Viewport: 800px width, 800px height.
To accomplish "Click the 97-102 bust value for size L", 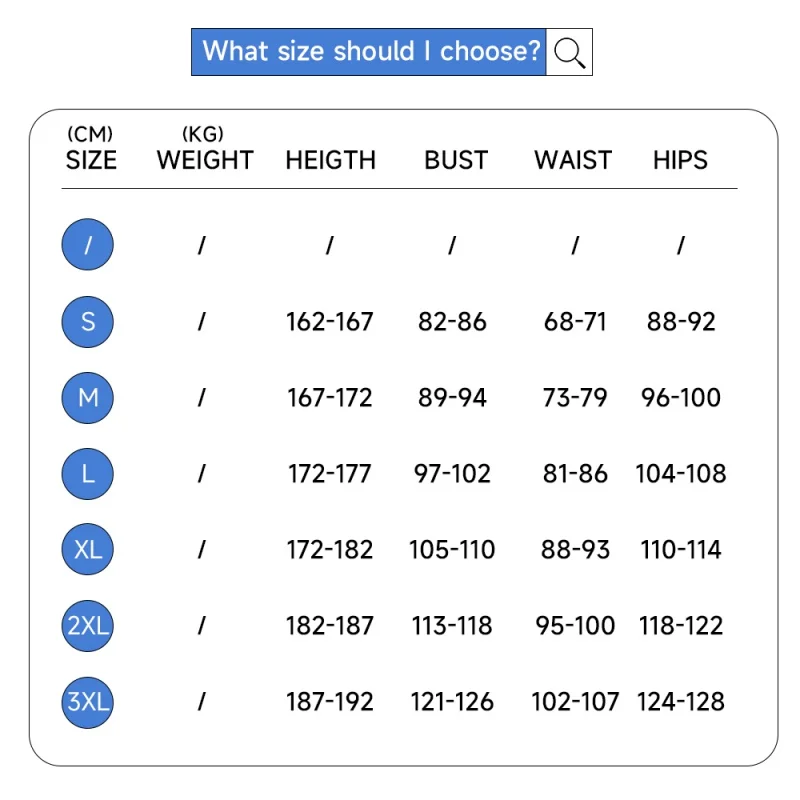I will point(452,474).
